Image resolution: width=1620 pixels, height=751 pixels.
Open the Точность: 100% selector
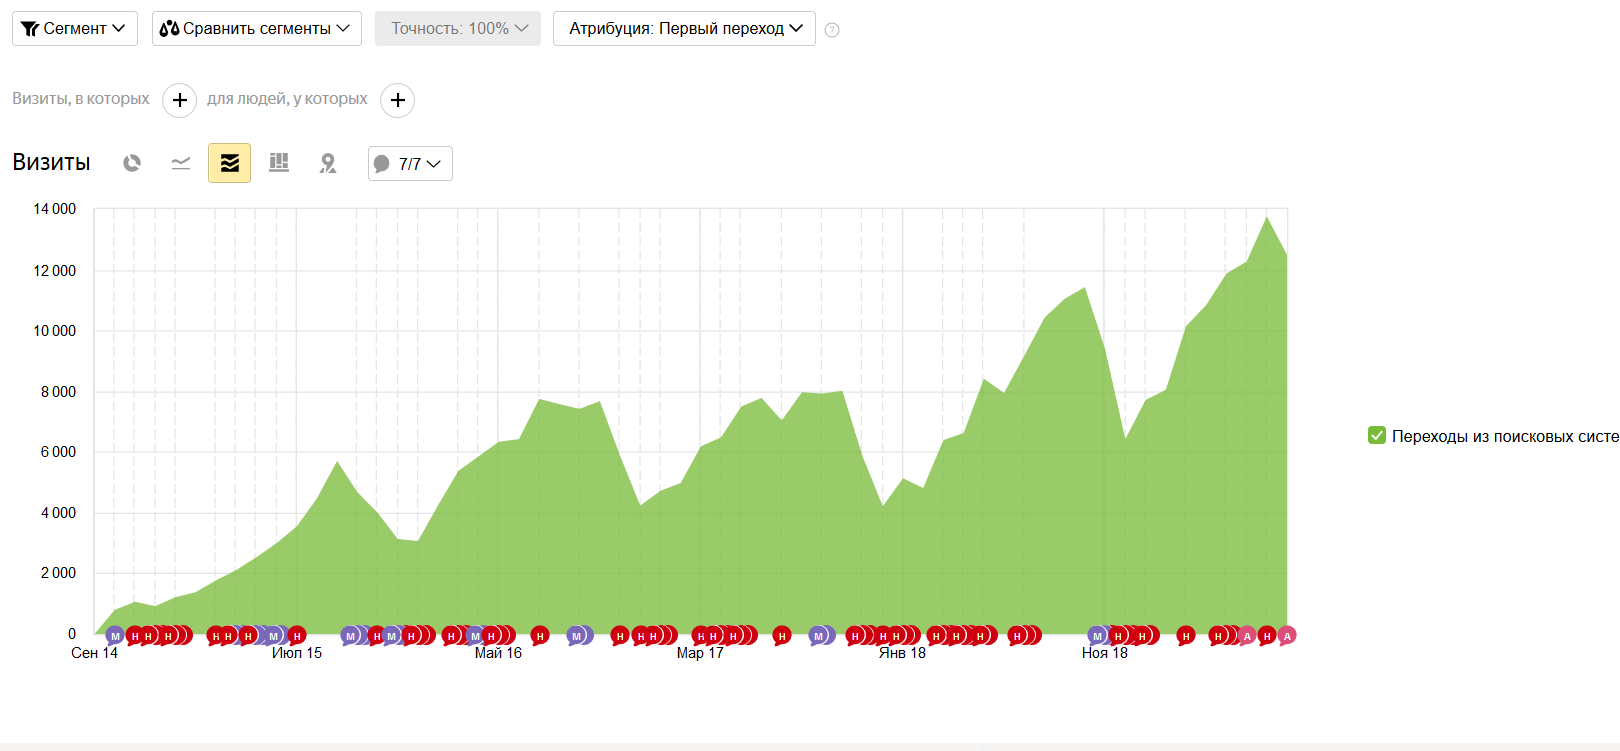458,29
